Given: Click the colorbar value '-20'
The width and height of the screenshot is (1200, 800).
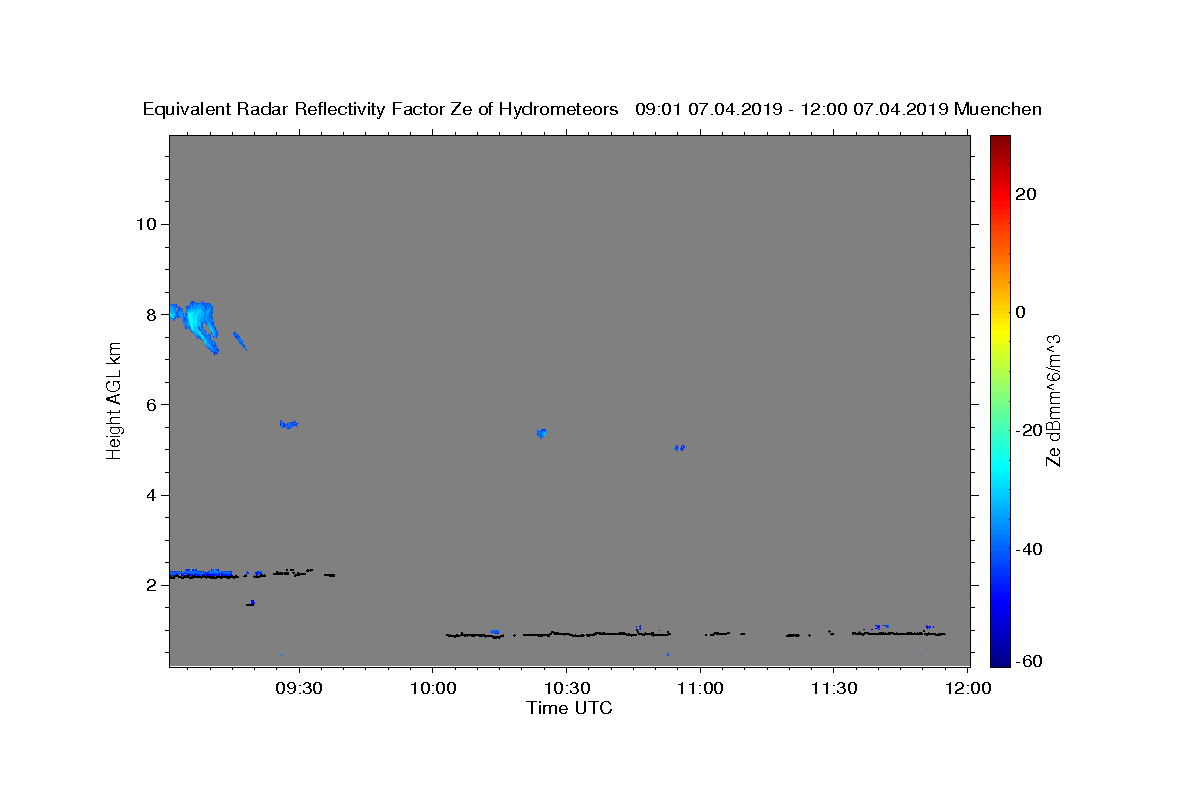Looking at the screenshot, I should coord(1030,430).
